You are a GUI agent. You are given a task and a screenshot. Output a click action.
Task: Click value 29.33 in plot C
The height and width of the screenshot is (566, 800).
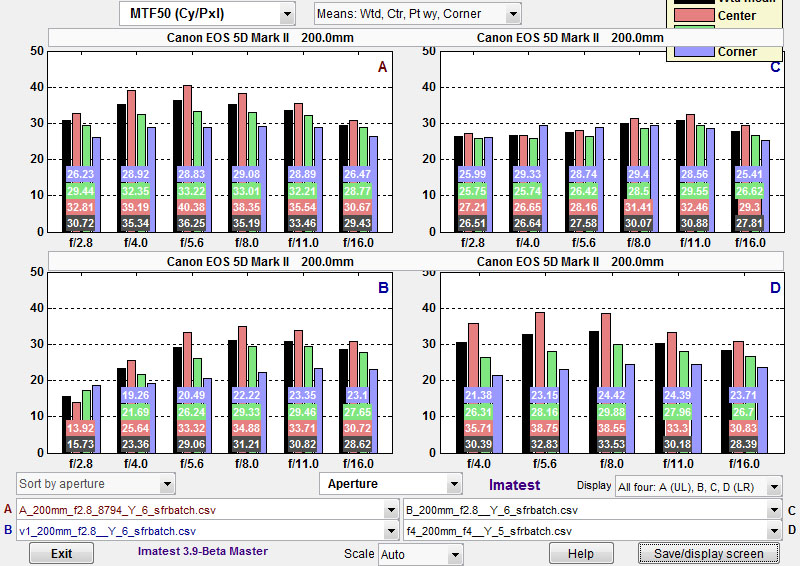click(x=527, y=175)
